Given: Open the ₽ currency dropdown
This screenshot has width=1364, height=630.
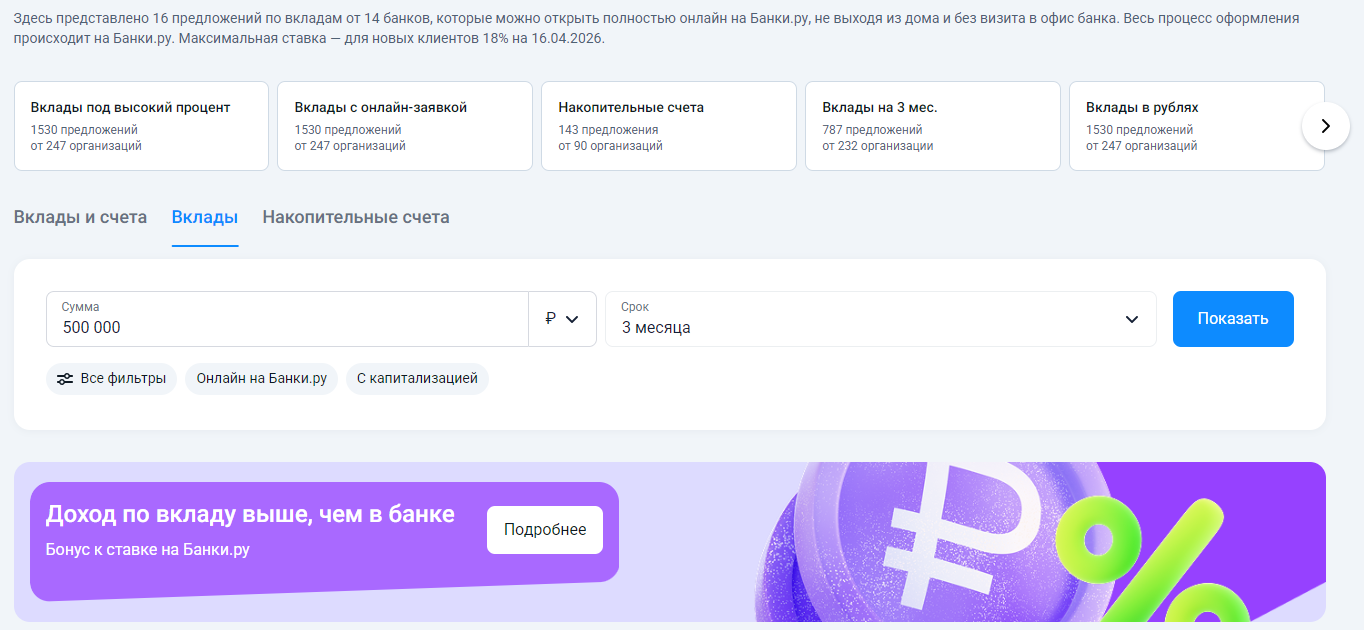Looking at the screenshot, I should pyautogui.click(x=562, y=319).
